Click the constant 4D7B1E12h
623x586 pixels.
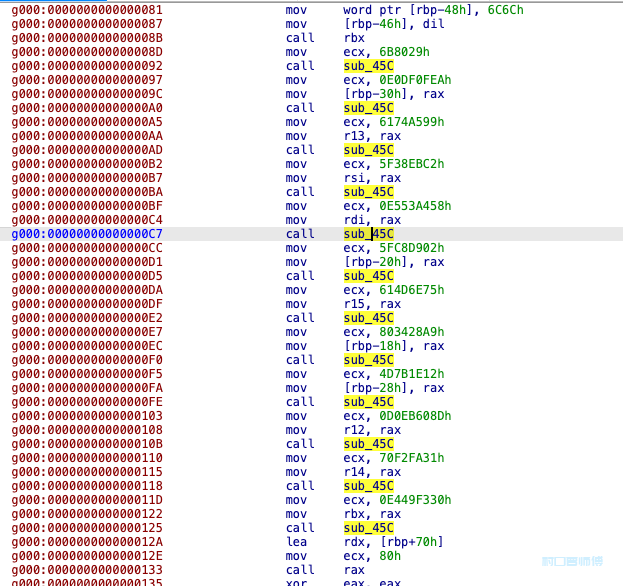(412, 374)
